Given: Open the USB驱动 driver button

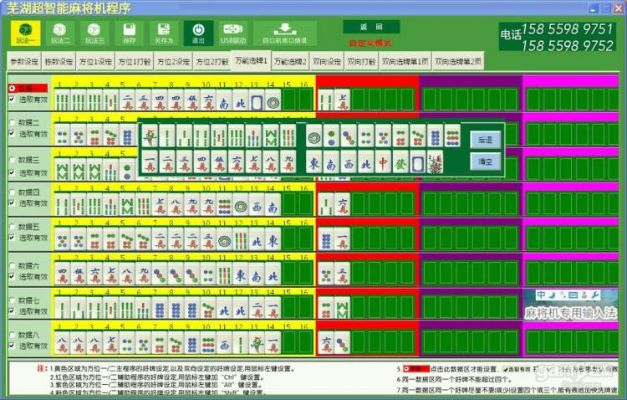Looking at the screenshot, I should (x=233, y=33).
